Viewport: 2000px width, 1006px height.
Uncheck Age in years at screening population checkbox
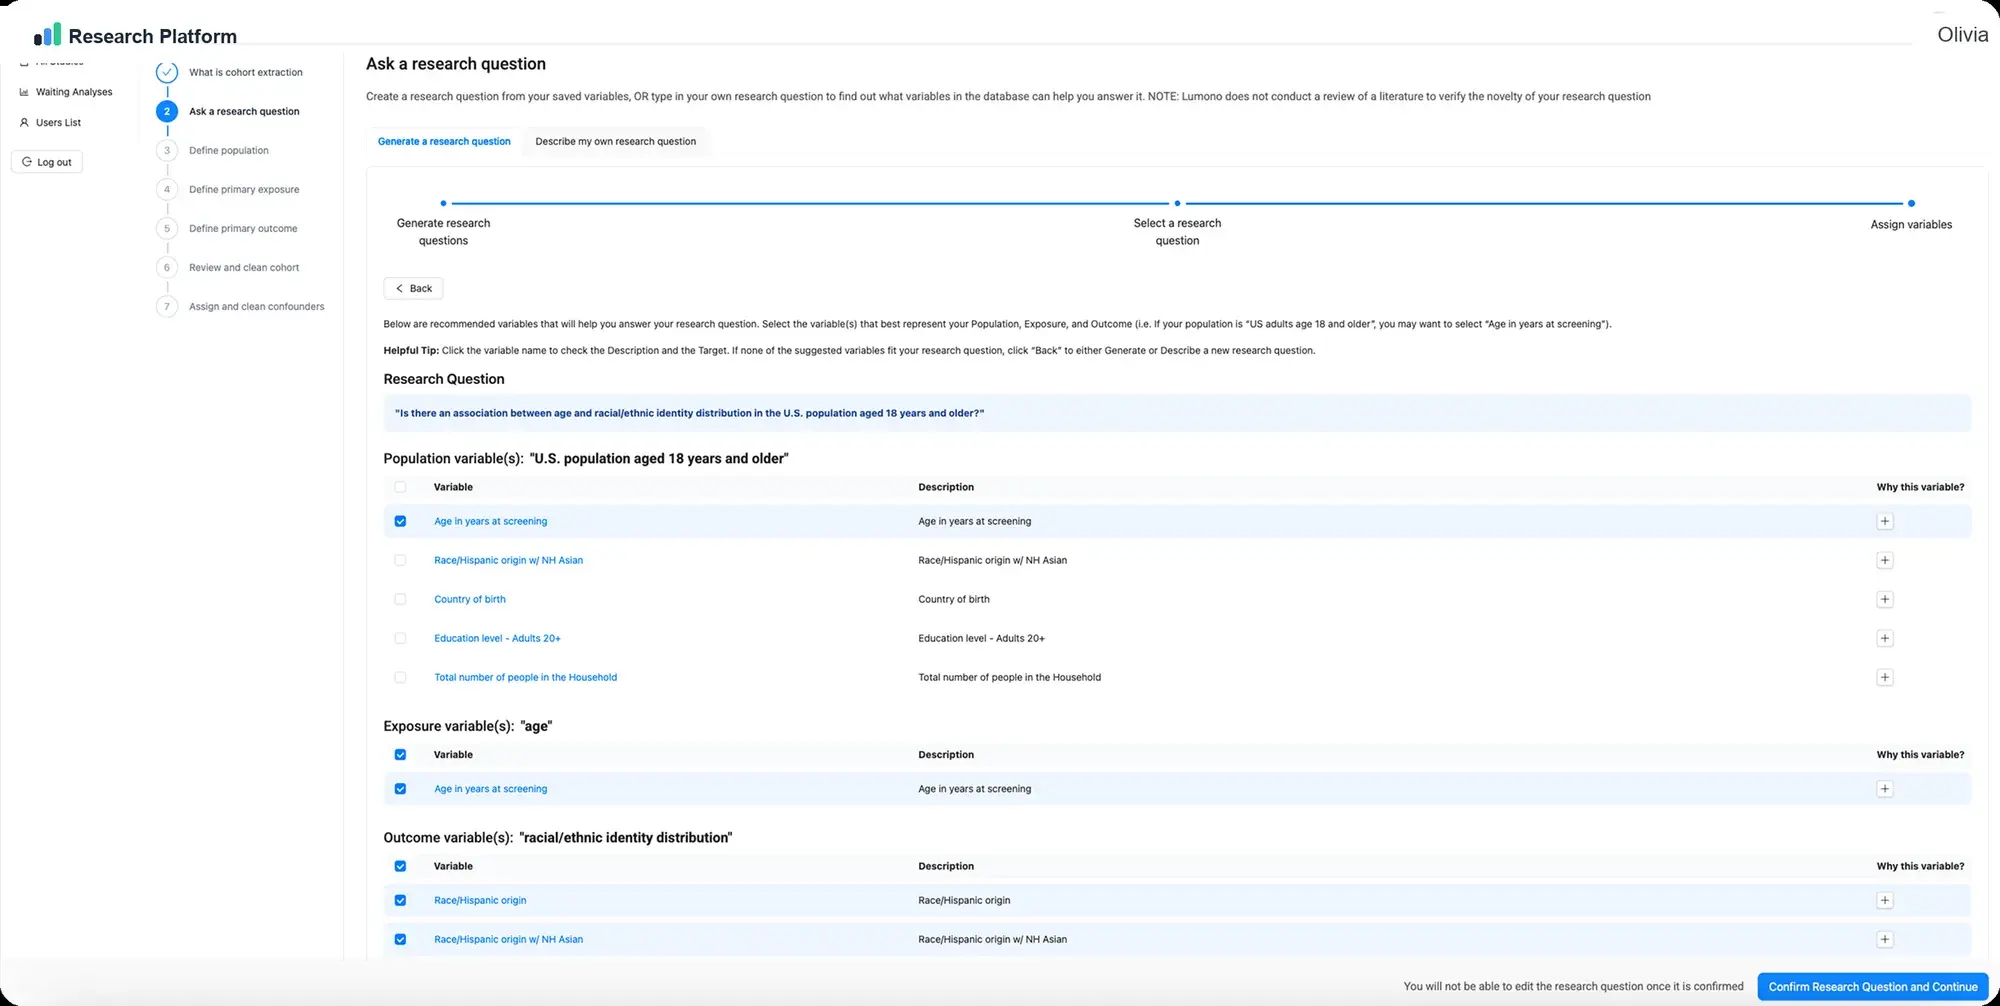(x=400, y=521)
